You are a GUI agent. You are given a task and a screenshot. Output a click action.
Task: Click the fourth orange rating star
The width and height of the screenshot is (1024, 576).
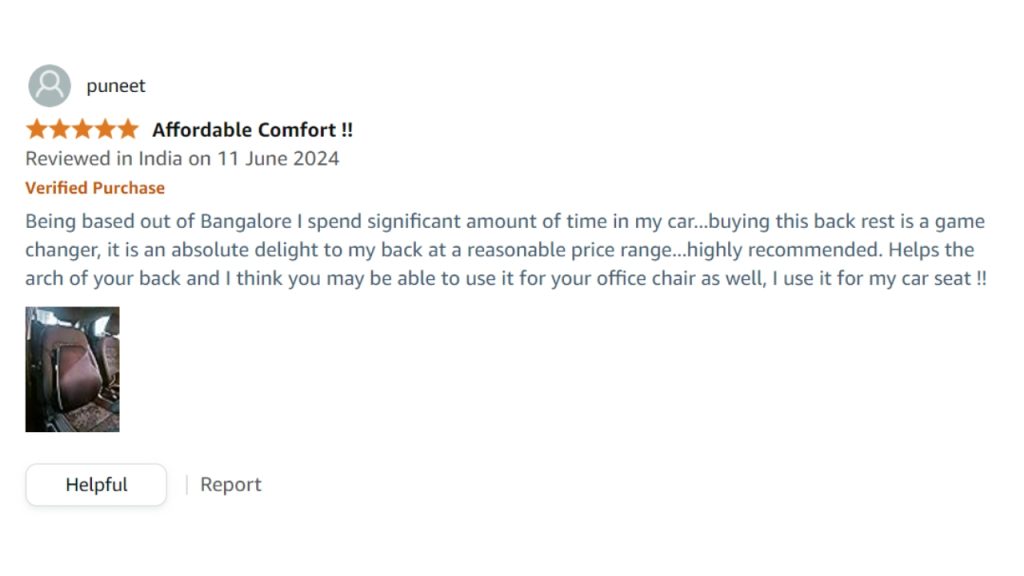tap(104, 129)
